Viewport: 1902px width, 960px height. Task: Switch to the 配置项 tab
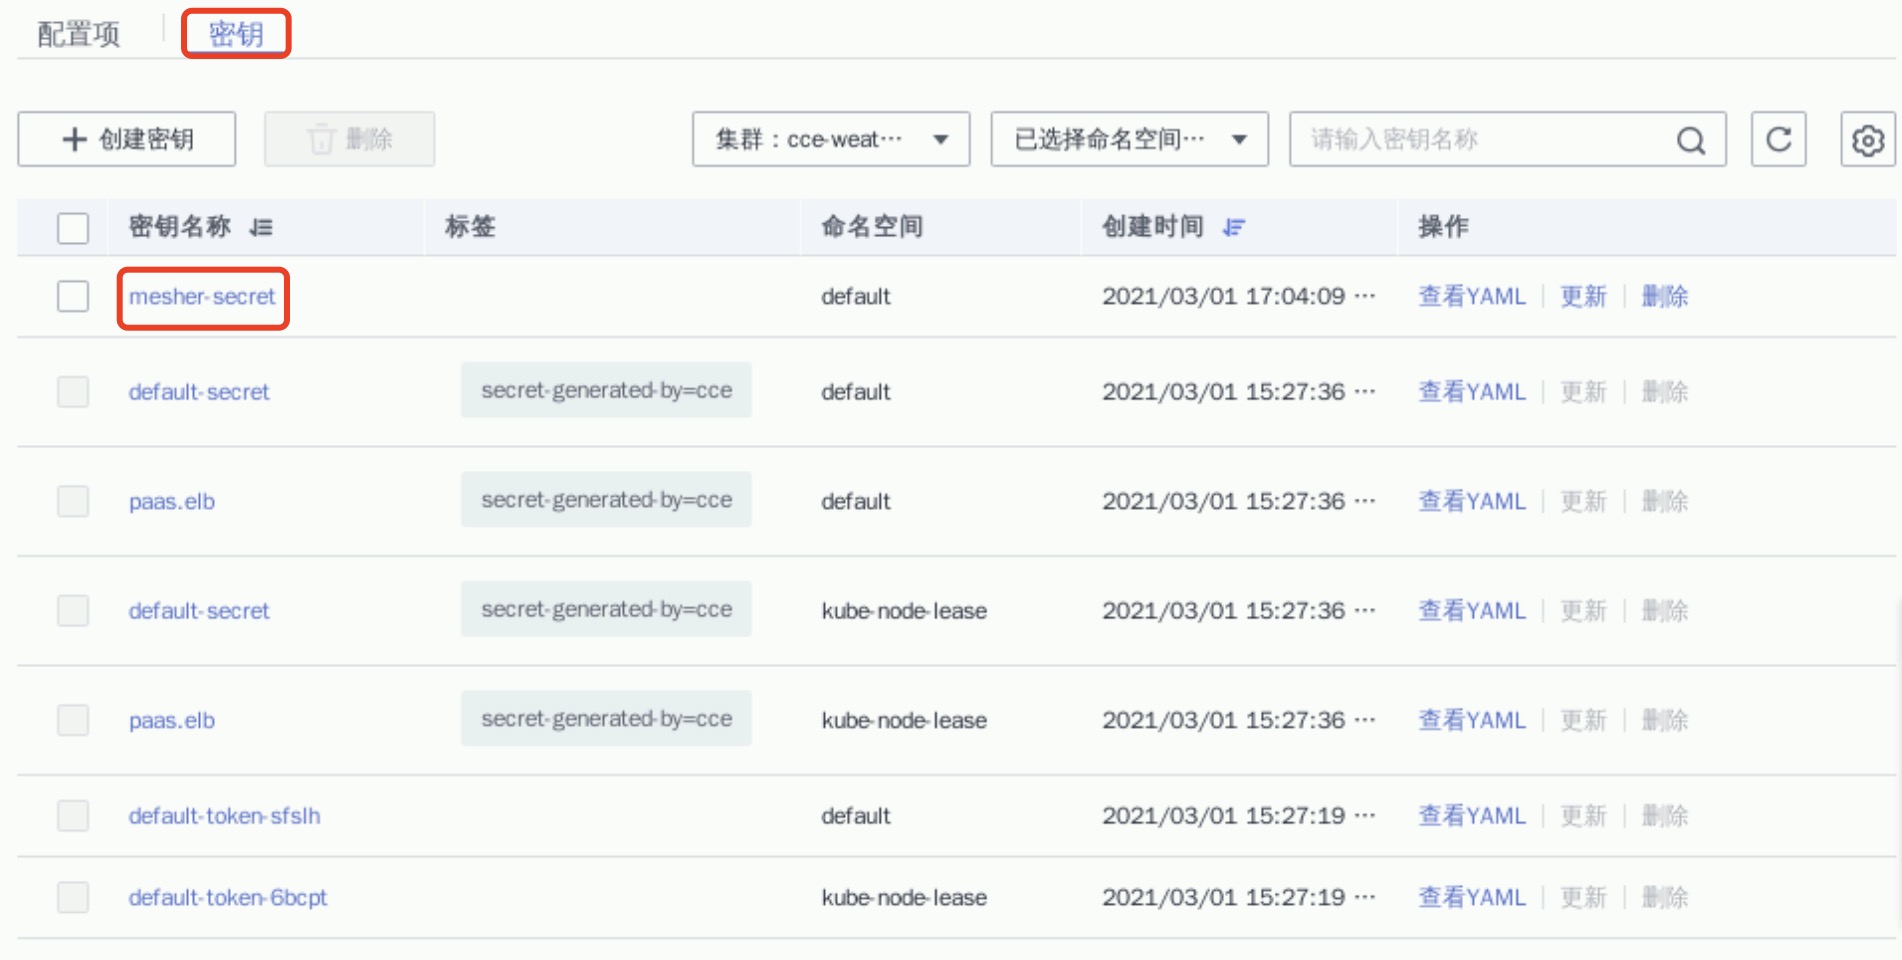[x=78, y=34]
